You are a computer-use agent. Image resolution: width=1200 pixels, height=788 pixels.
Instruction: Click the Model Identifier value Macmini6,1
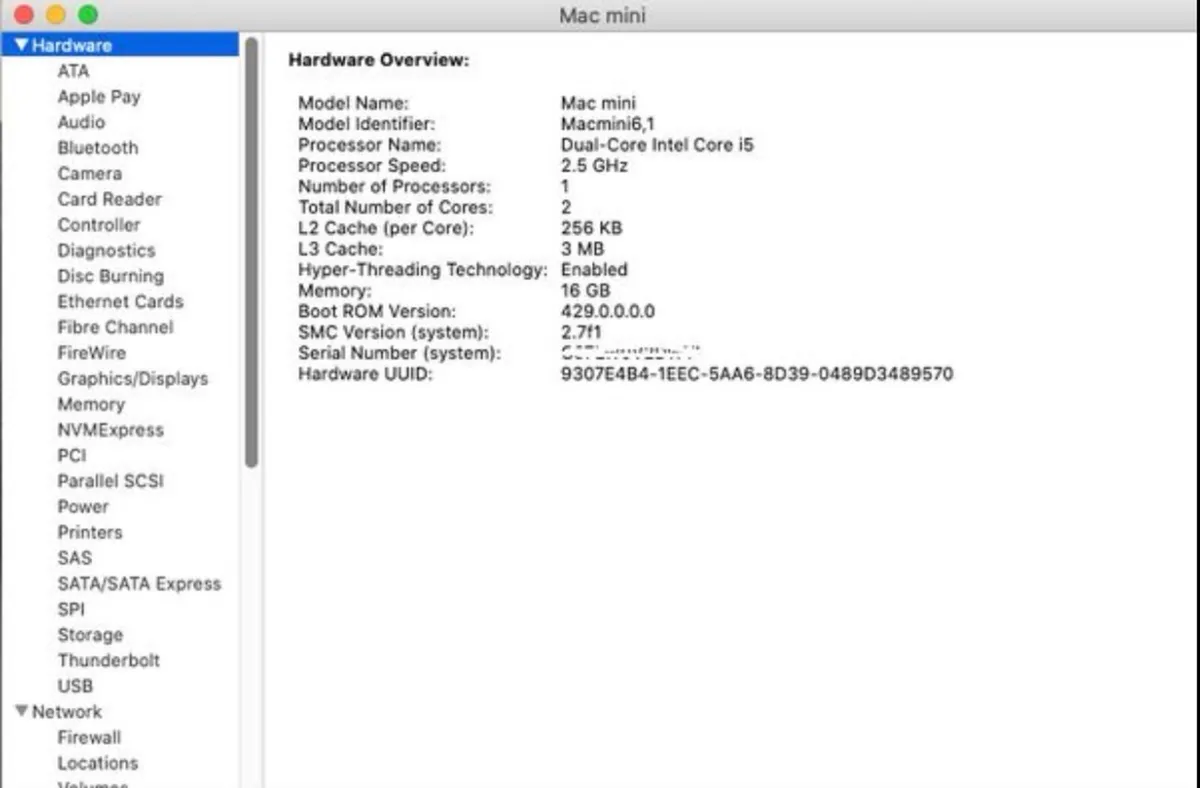coord(609,124)
